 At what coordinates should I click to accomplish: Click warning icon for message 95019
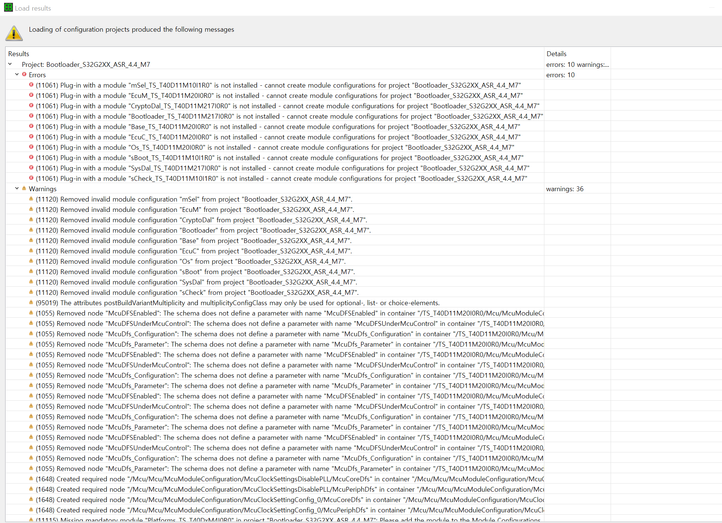click(31, 302)
